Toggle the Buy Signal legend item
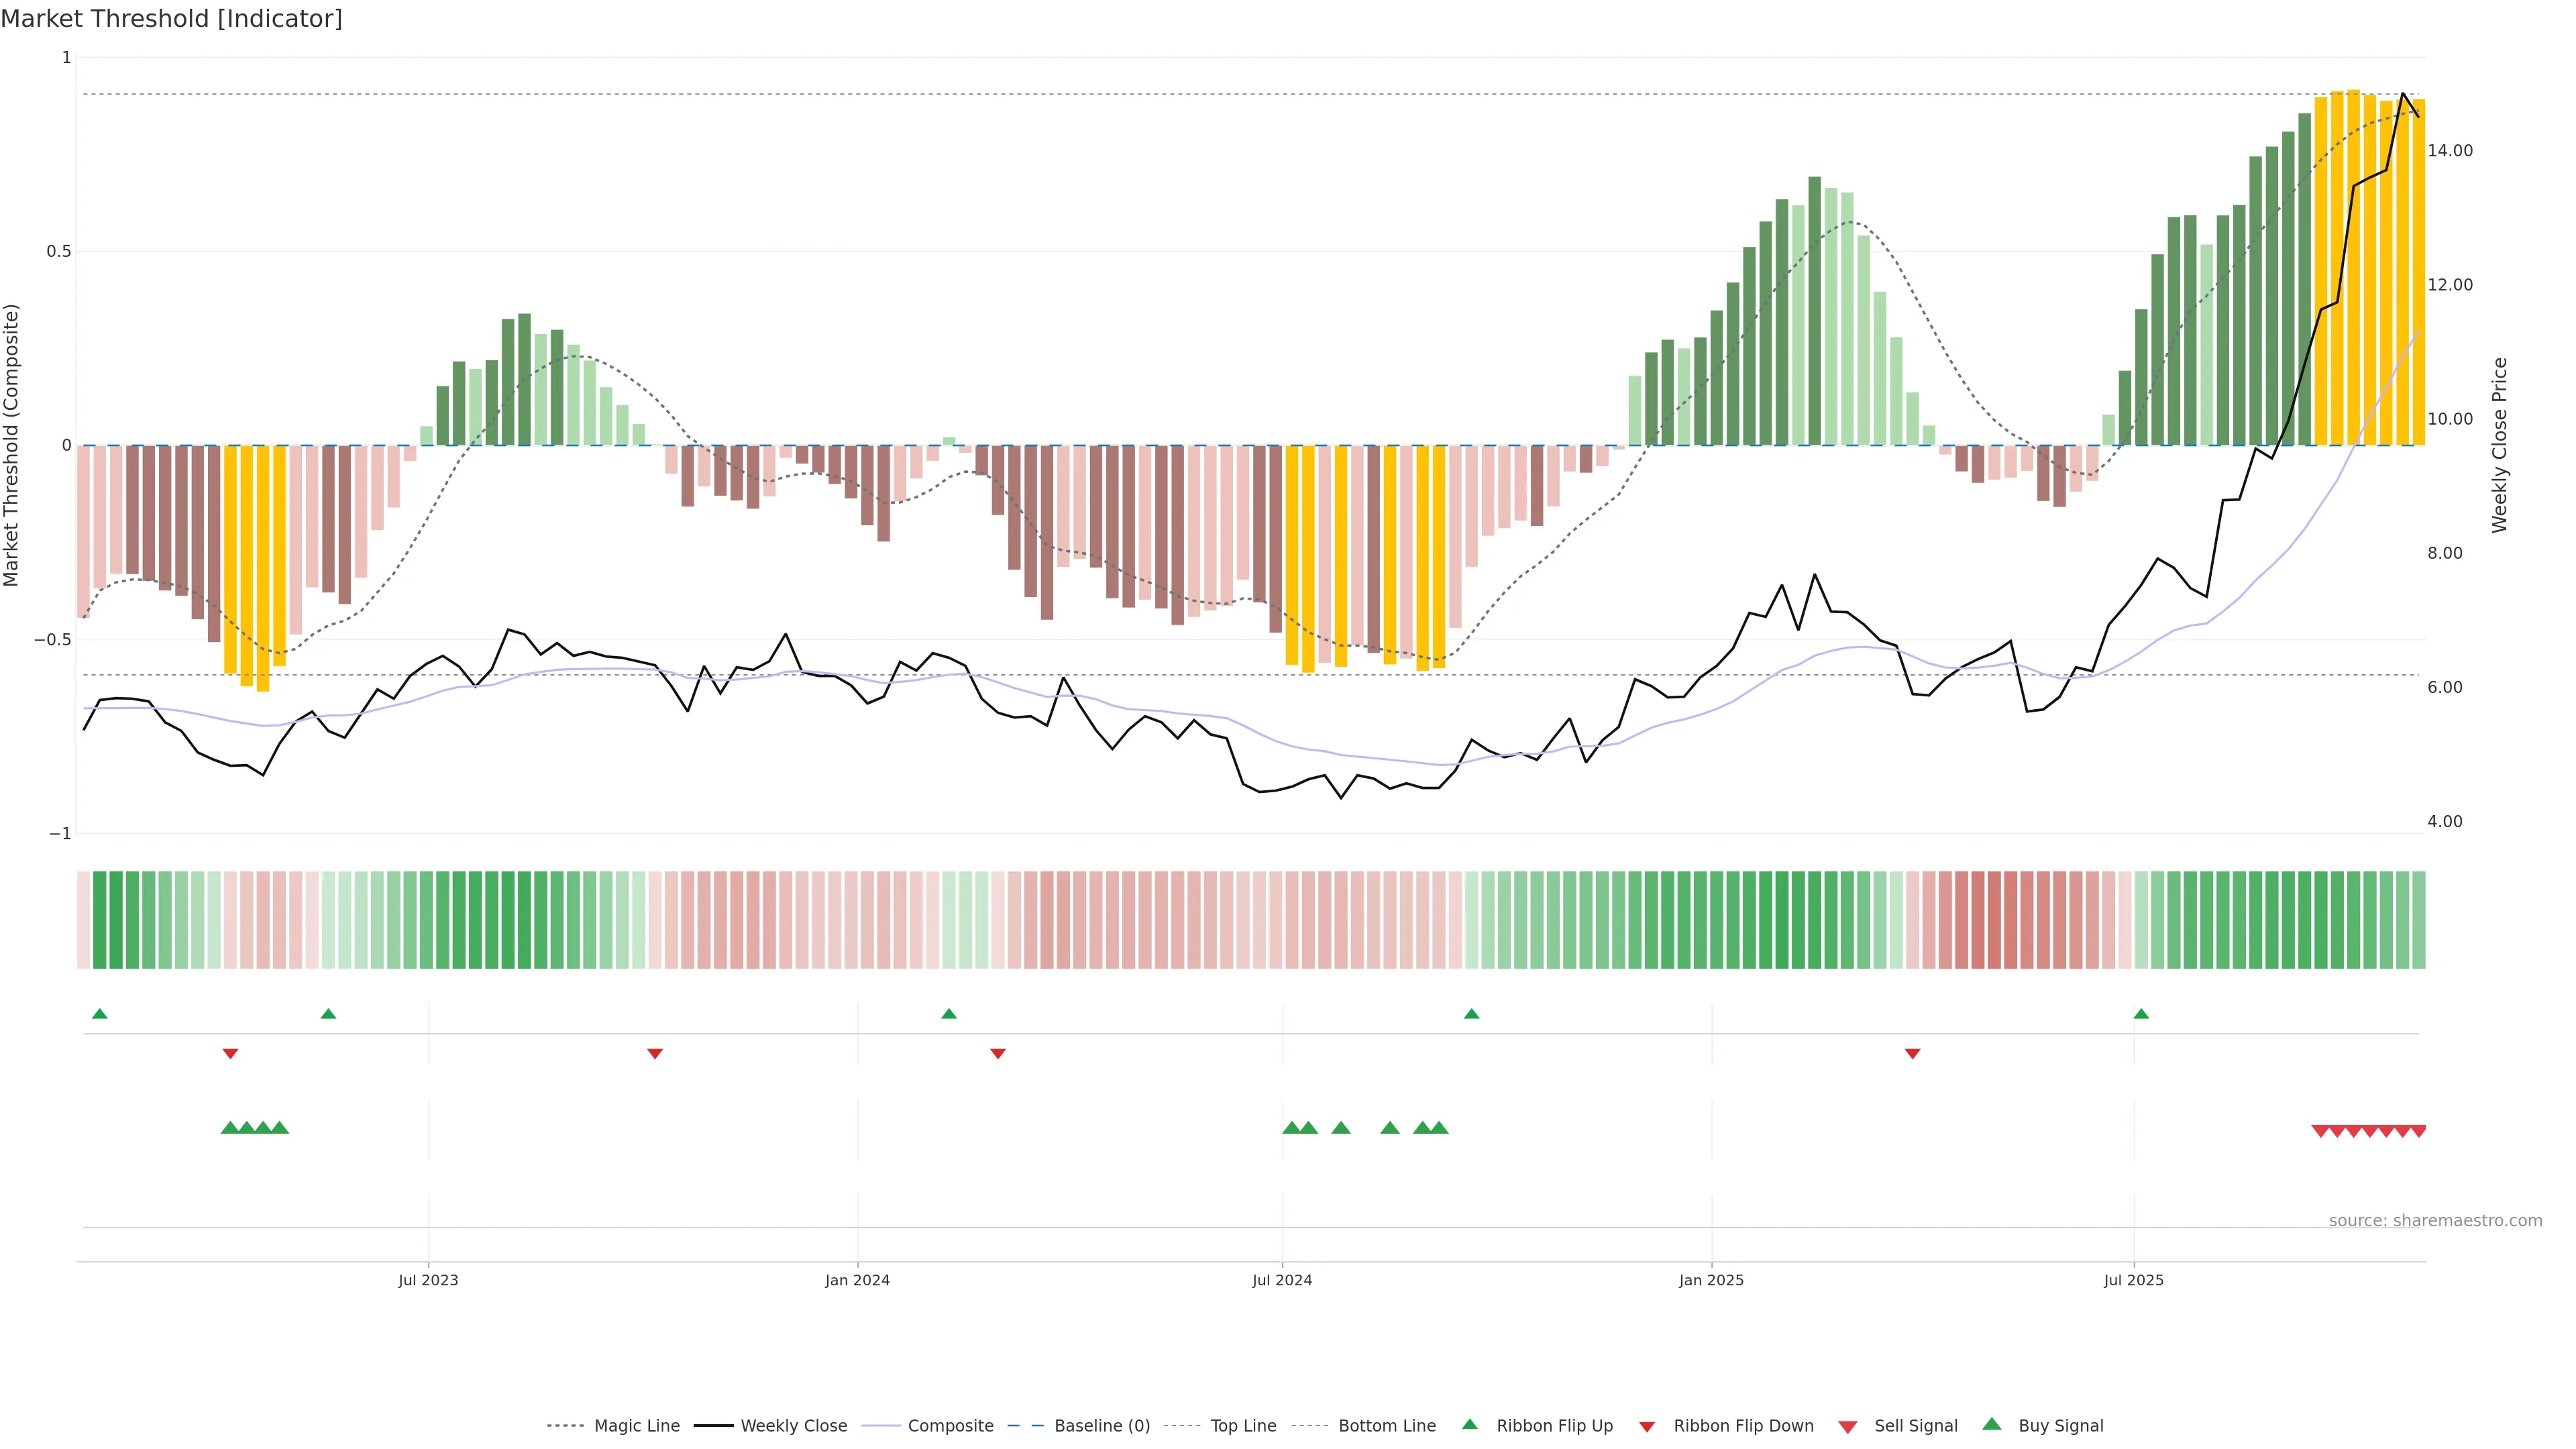 [2060, 1426]
